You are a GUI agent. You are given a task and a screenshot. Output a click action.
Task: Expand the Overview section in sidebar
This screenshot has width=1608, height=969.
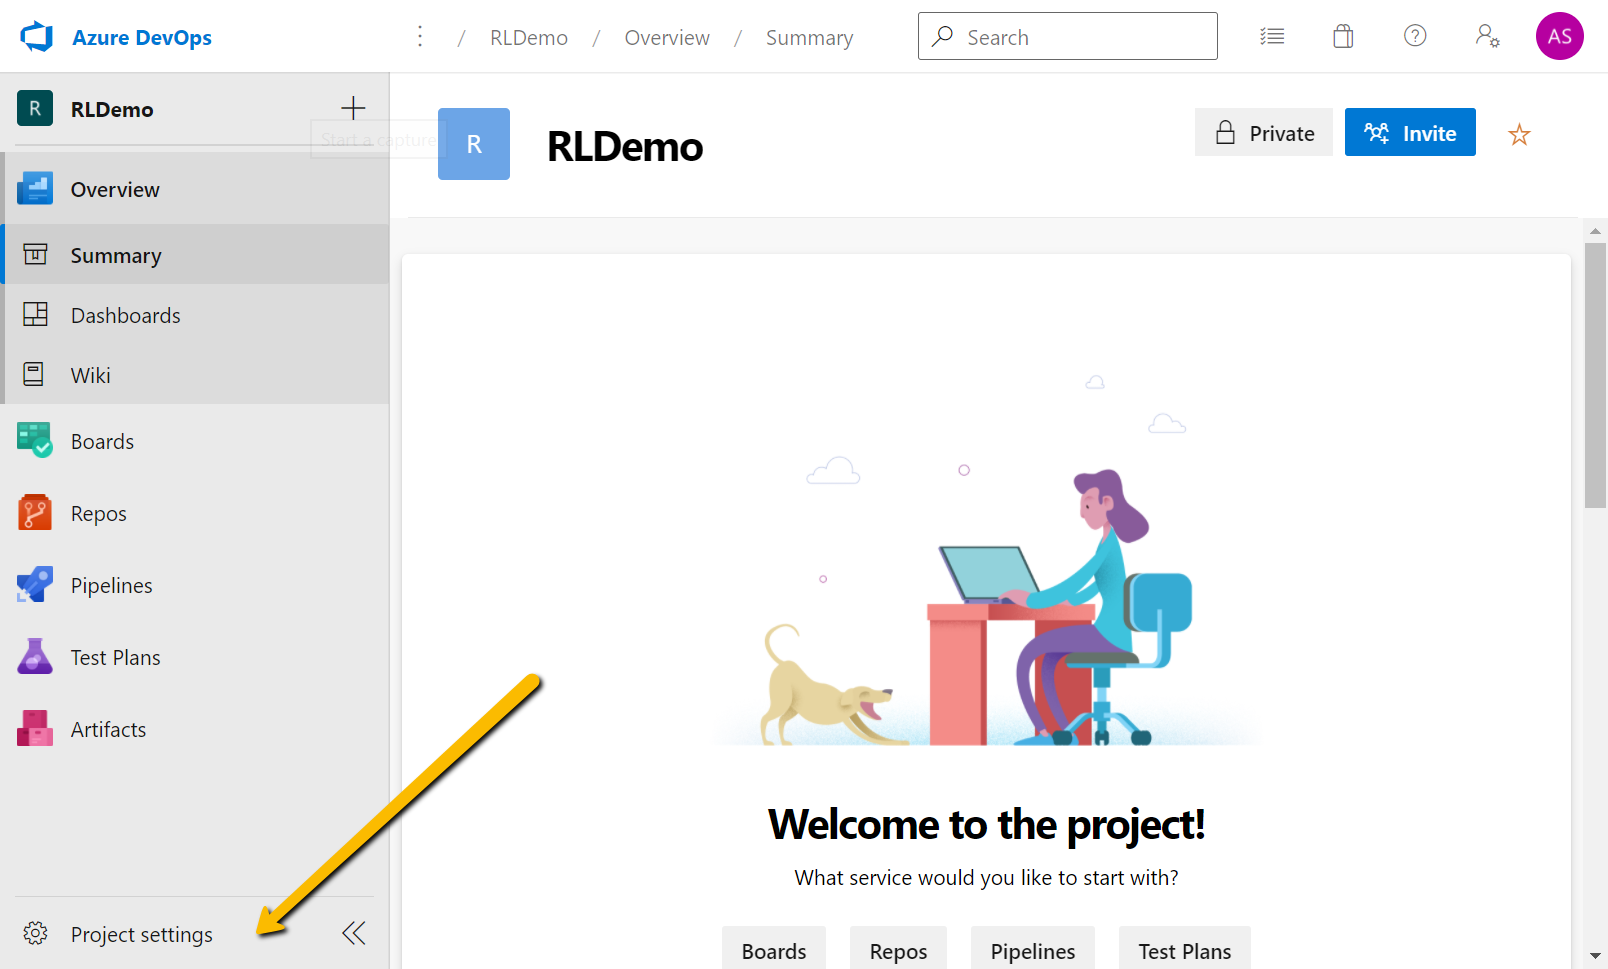[x=196, y=189]
